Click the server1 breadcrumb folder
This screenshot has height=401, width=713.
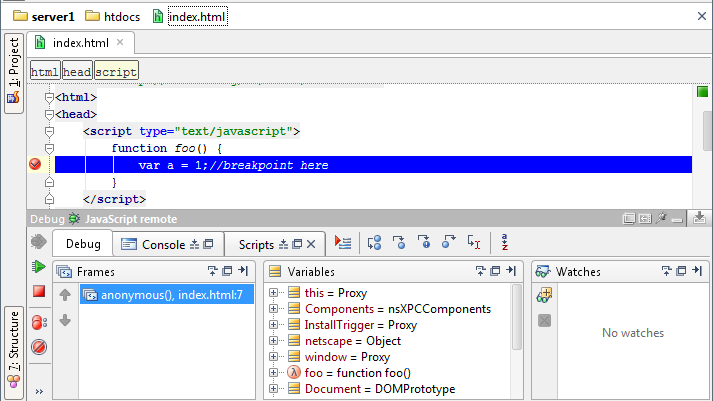(x=44, y=17)
